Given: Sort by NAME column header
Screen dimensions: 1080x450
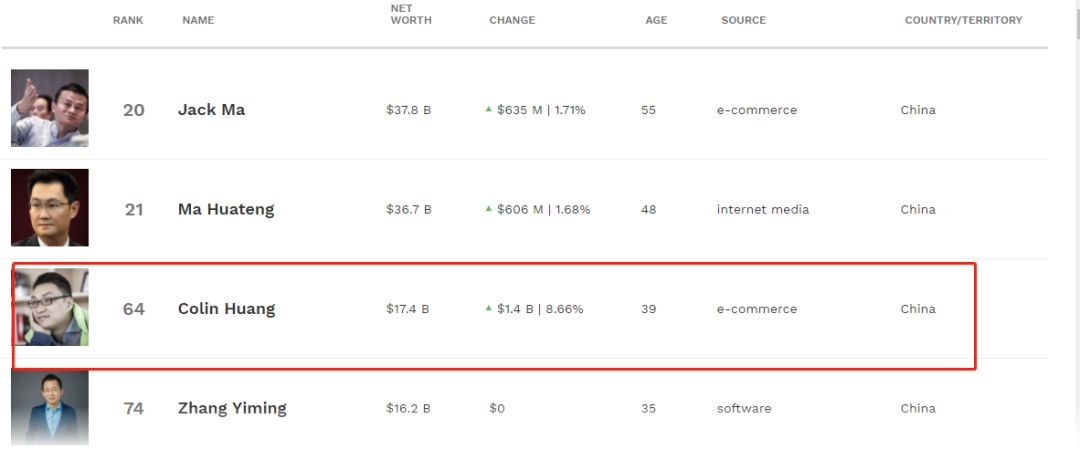Looking at the screenshot, I should coord(198,20).
